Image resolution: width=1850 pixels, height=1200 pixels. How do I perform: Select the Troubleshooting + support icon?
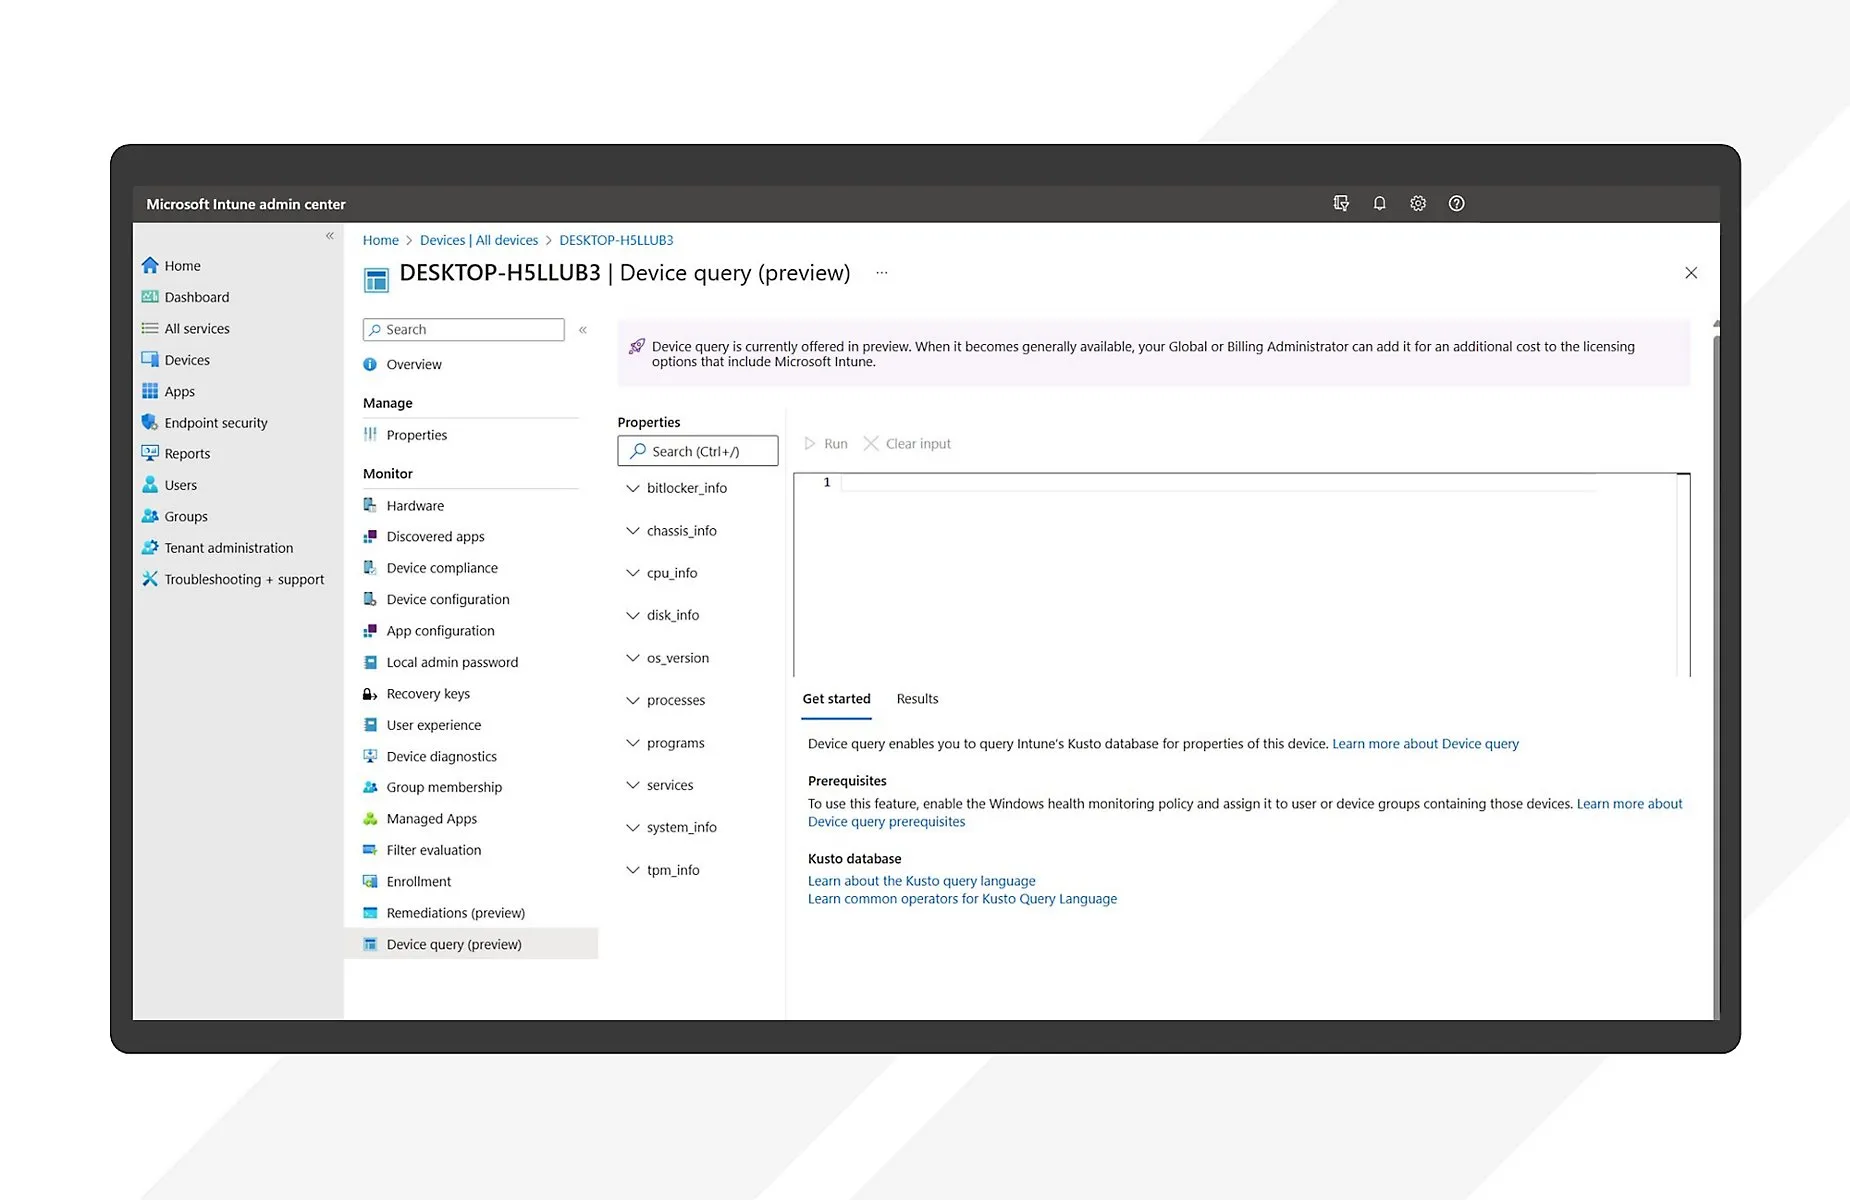[x=150, y=579]
